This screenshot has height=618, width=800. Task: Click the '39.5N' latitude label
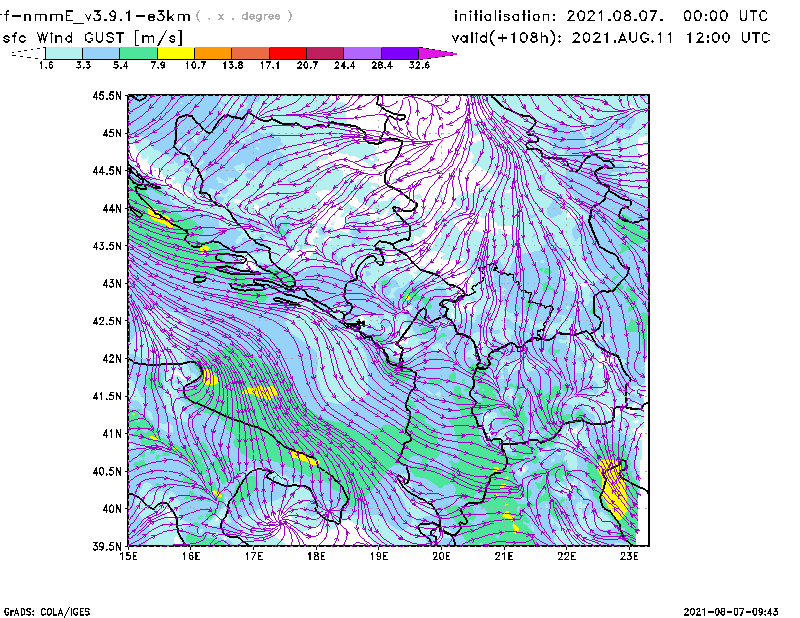tap(107, 547)
